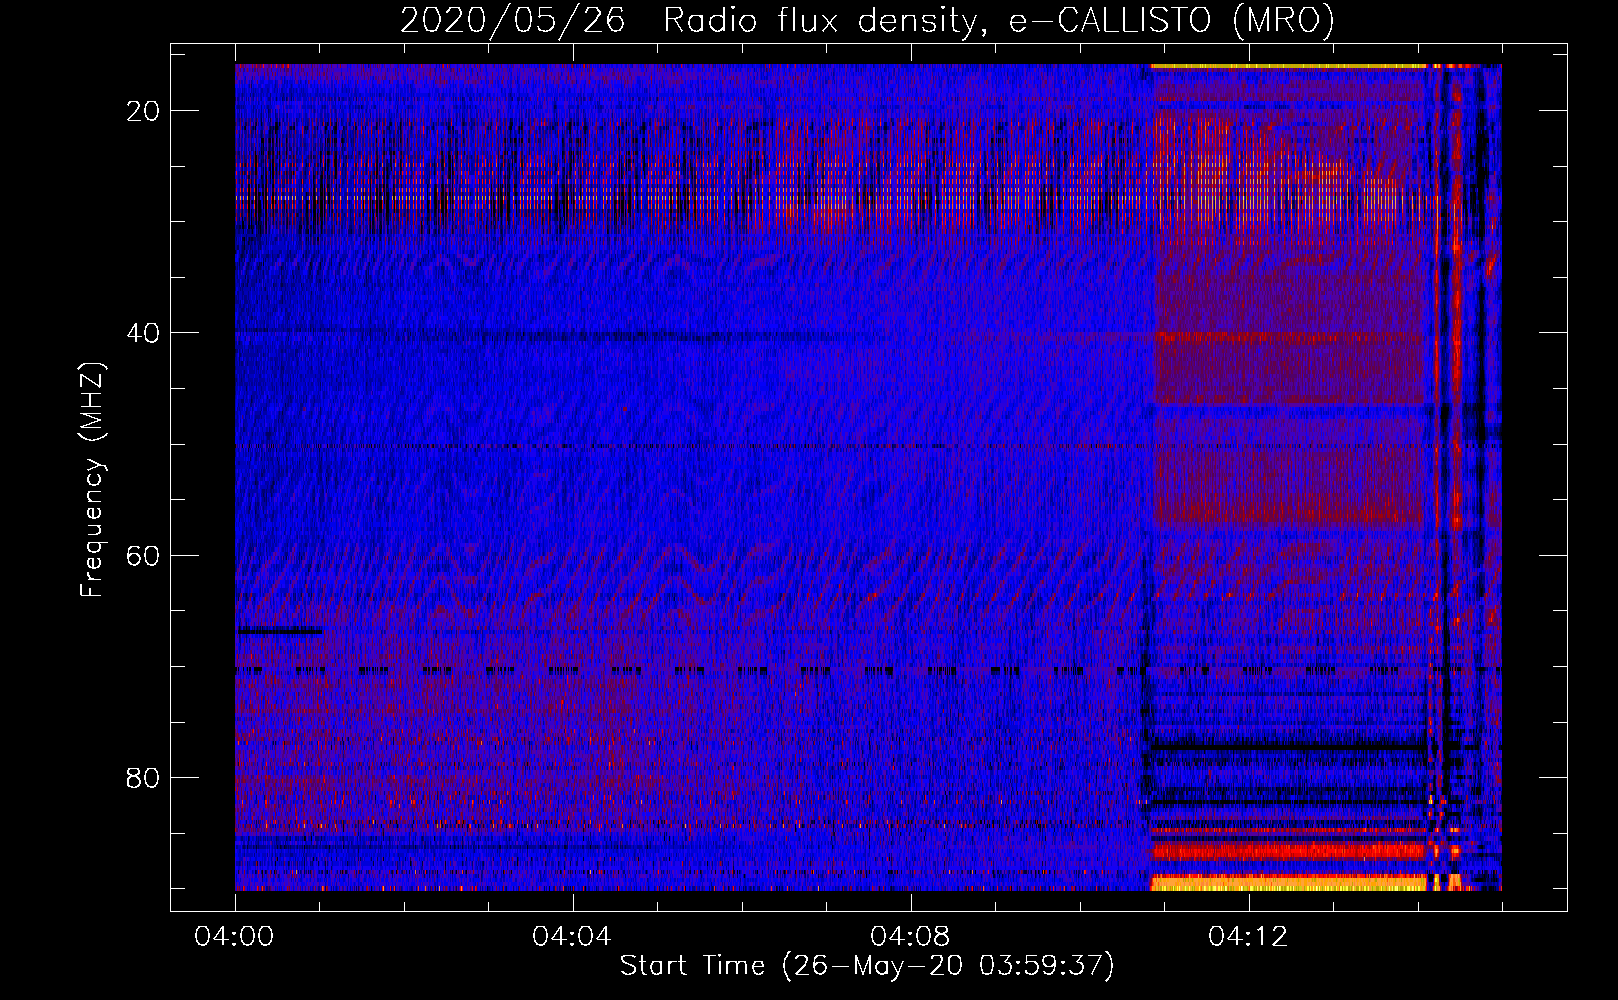Click the 'Start Time (26-May-20 03:59:37)' label

click(867, 966)
